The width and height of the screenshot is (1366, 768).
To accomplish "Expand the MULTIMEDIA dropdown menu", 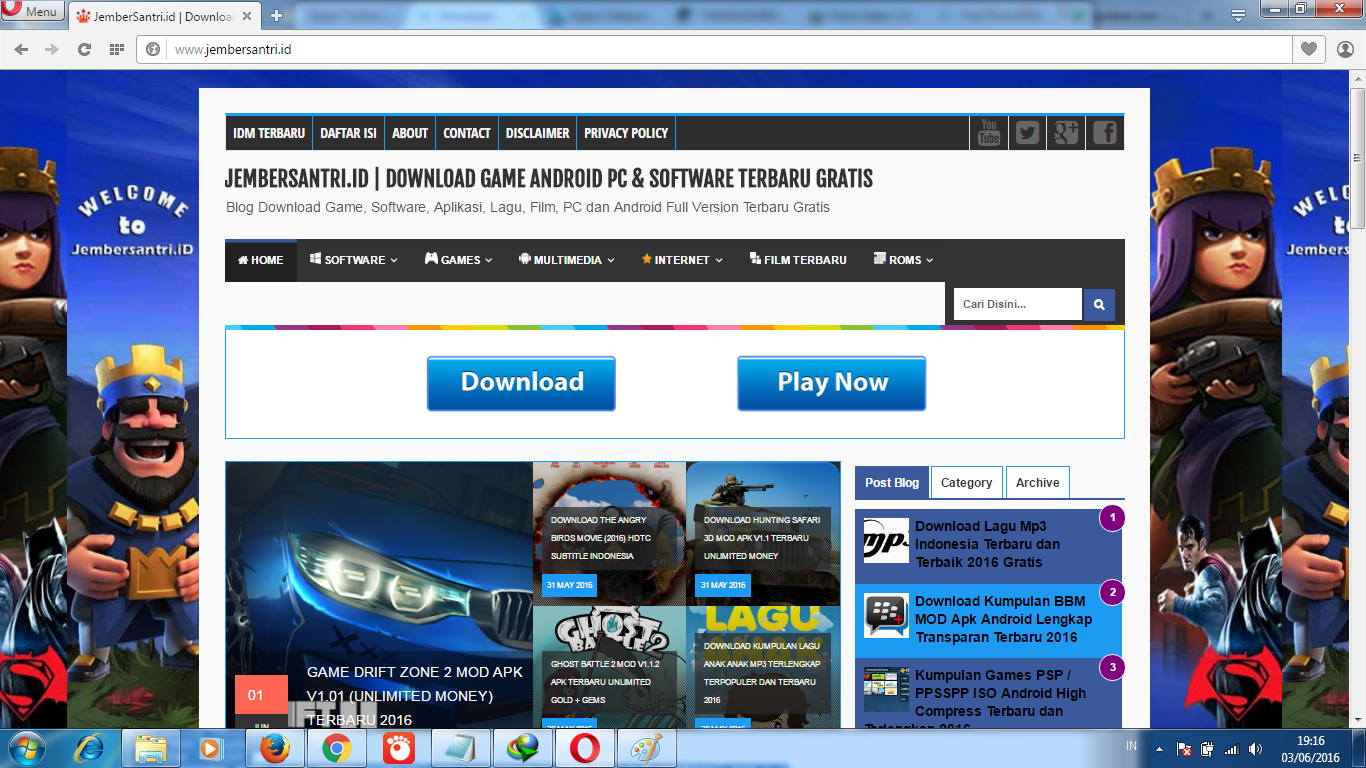I will click(565, 260).
